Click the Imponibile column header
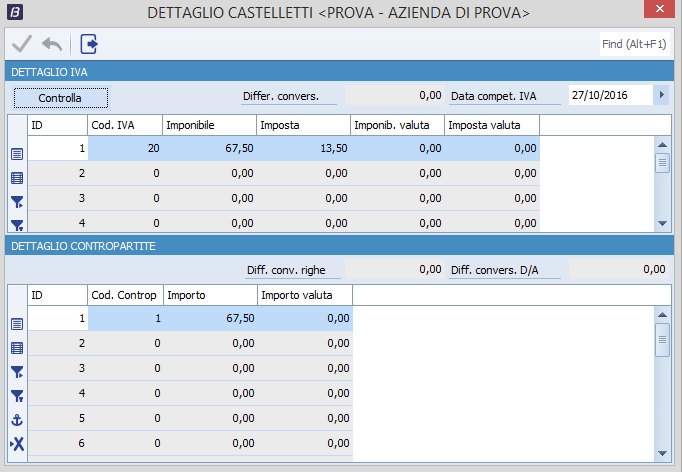The image size is (682, 472). (209, 125)
